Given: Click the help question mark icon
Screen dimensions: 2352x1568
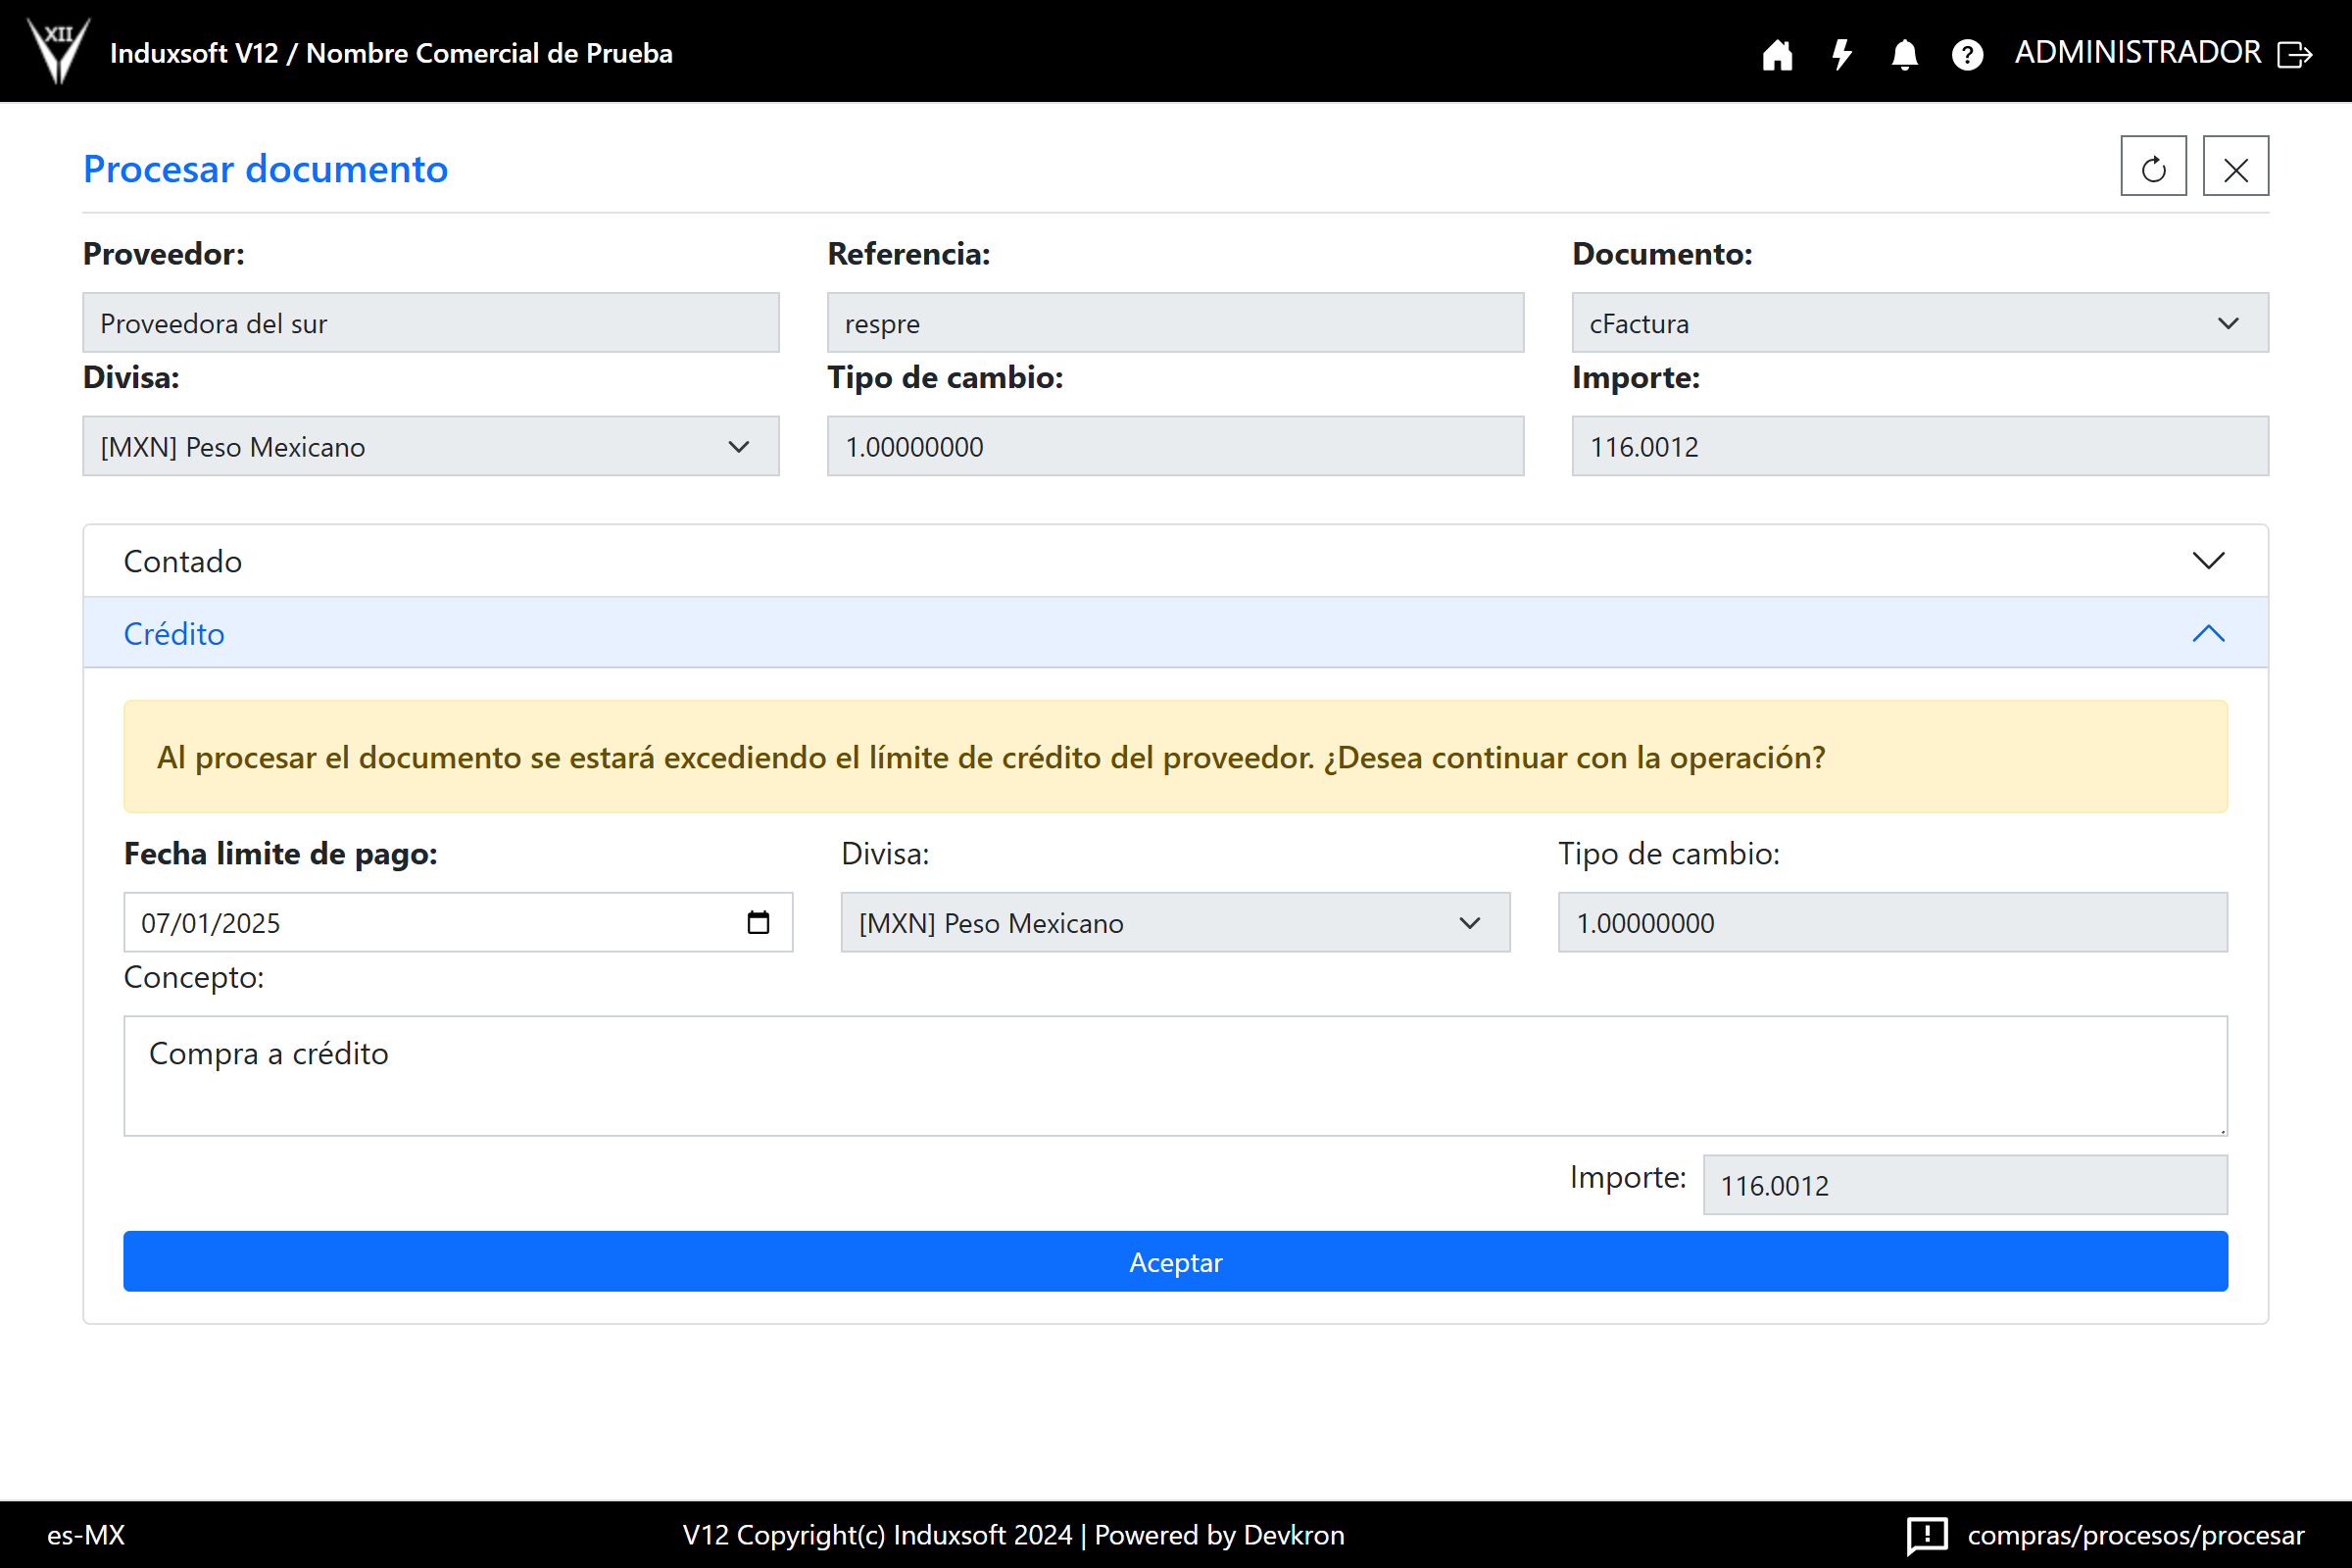Looking at the screenshot, I should pyautogui.click(x=1967, y=54).
